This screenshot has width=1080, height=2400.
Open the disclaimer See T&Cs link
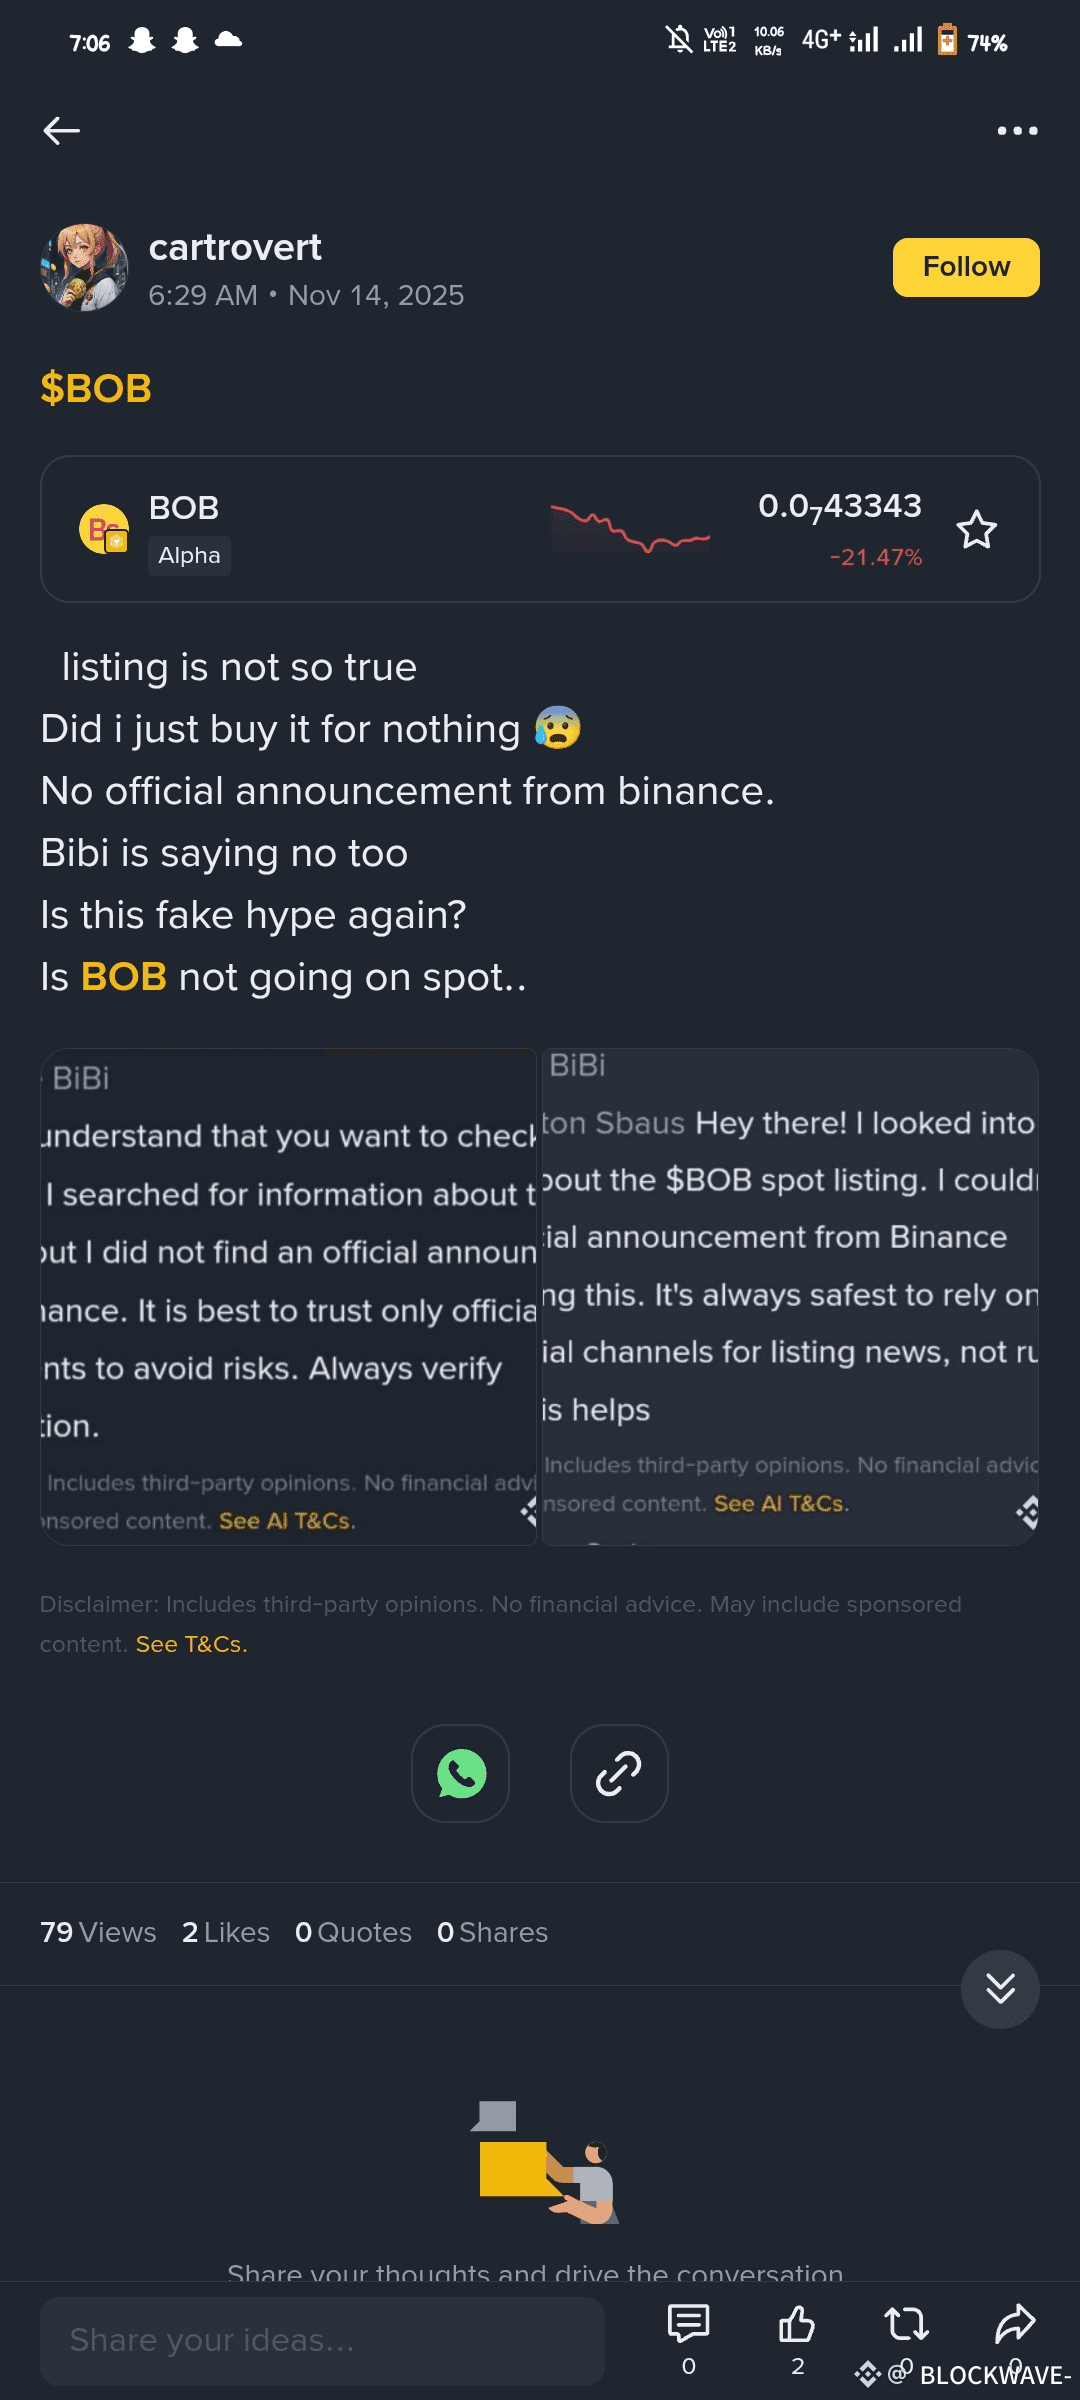tap(191, 1644)
